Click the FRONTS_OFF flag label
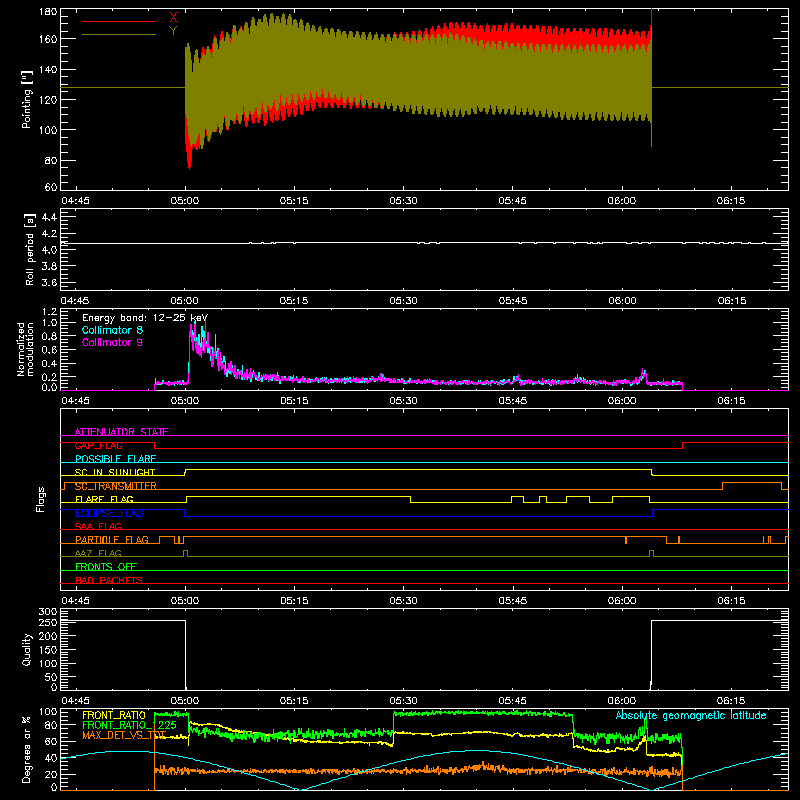This screenshot has width=800, height=800. pyautogui.click(x=106, y=566)
